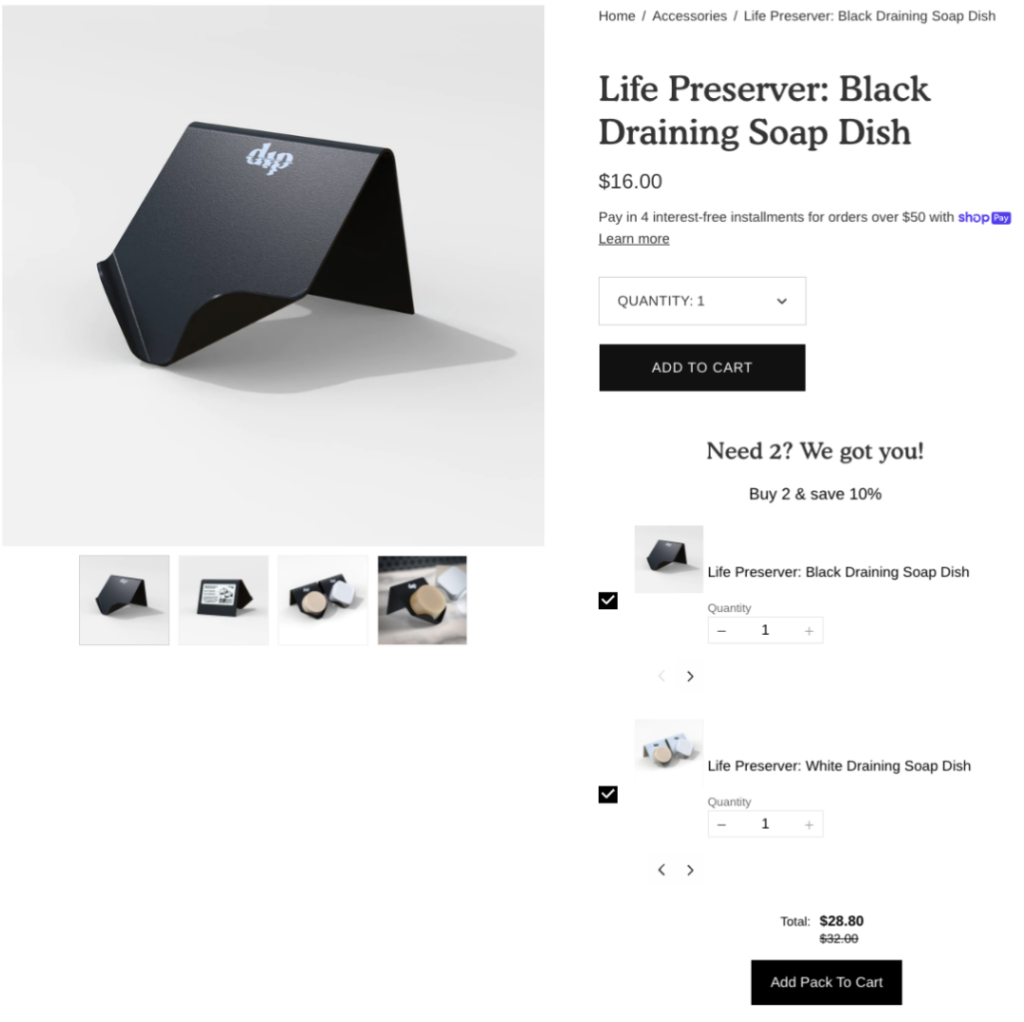Image resolution: width=1024 pixels, height=1022 pixels.
Task: Click Add Pack To Cart button
Action: tap(826, 982)
